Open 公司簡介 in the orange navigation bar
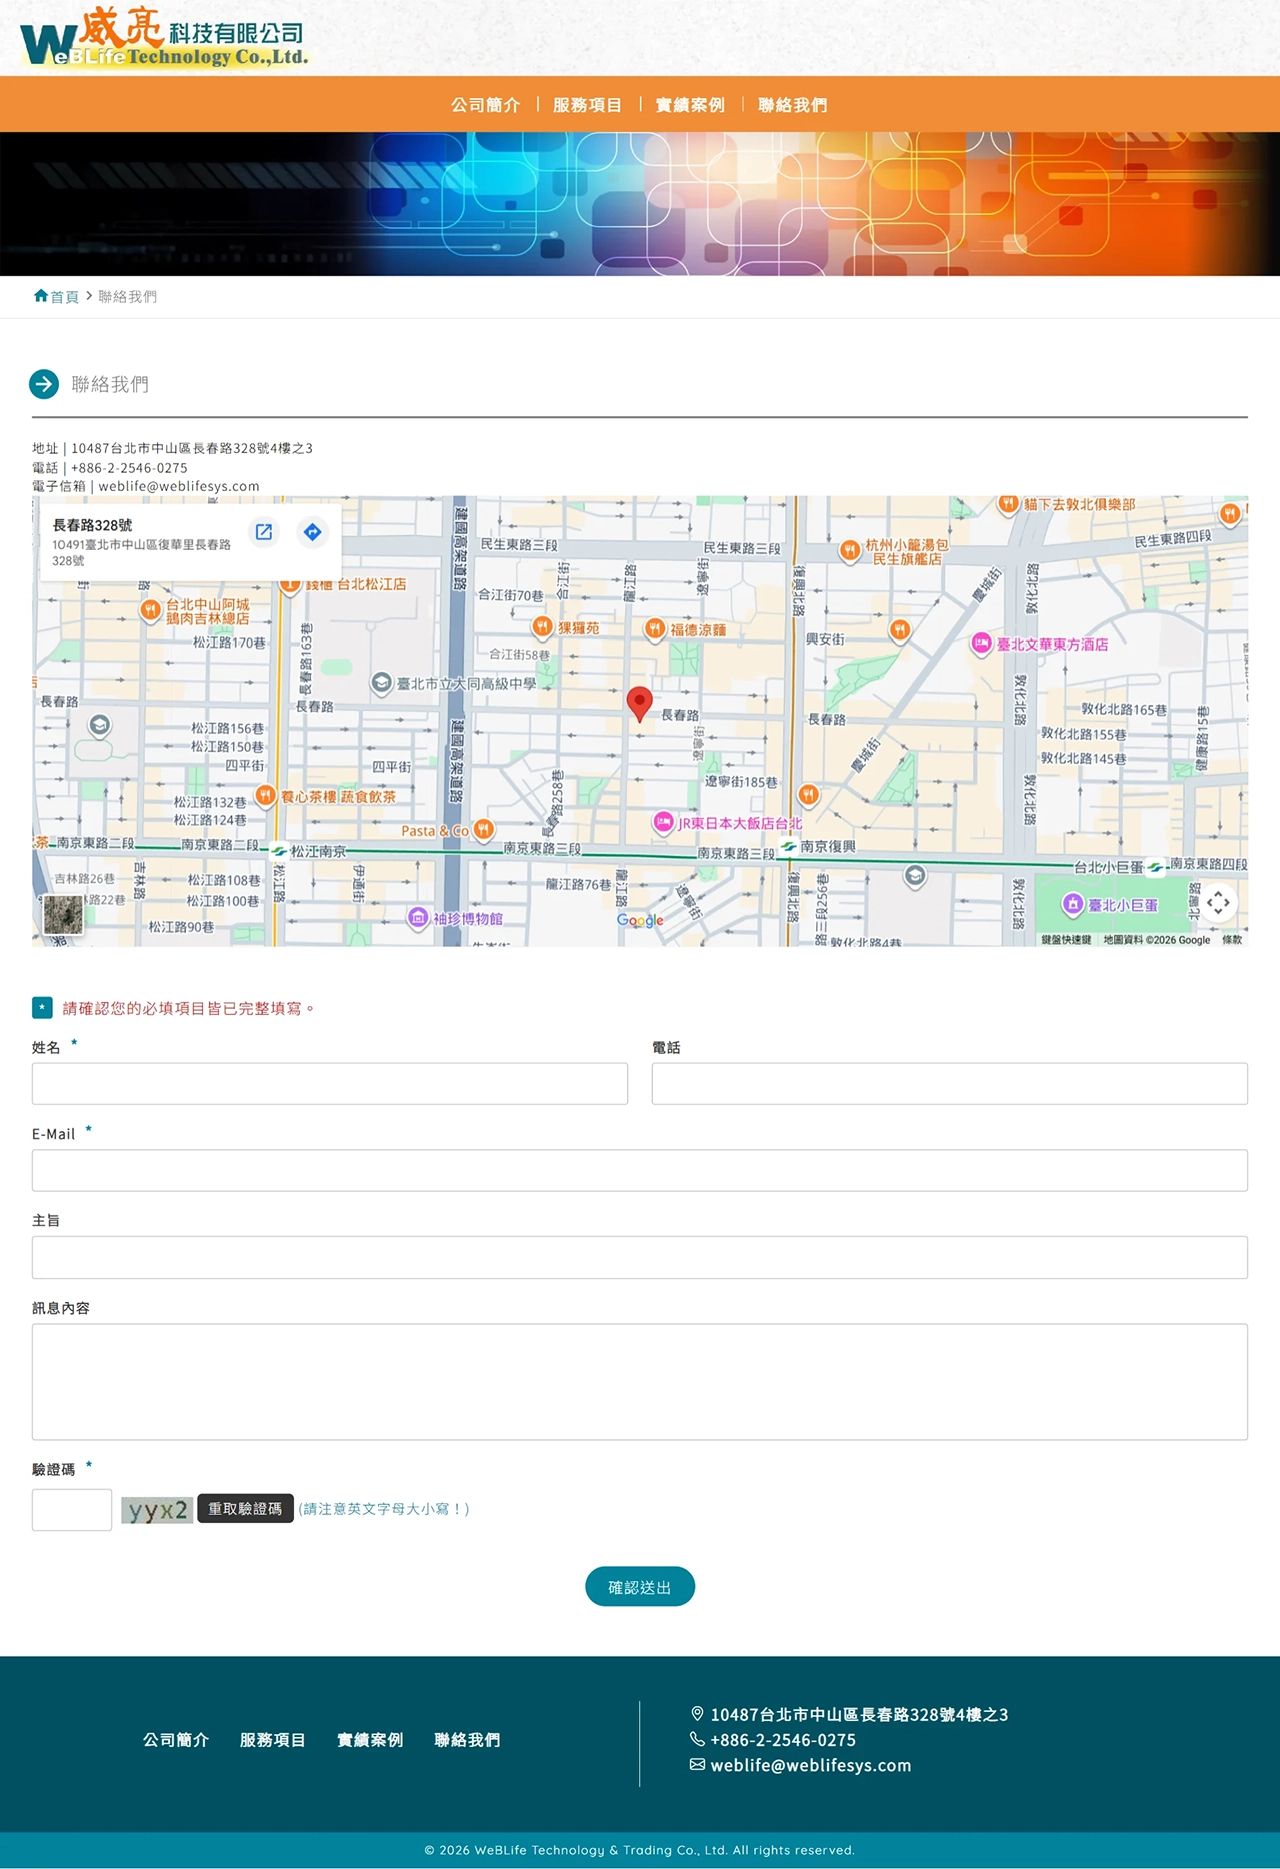Image resolution: width=1280 pixels, height=1869 pixels. click(x=485, y=105)
